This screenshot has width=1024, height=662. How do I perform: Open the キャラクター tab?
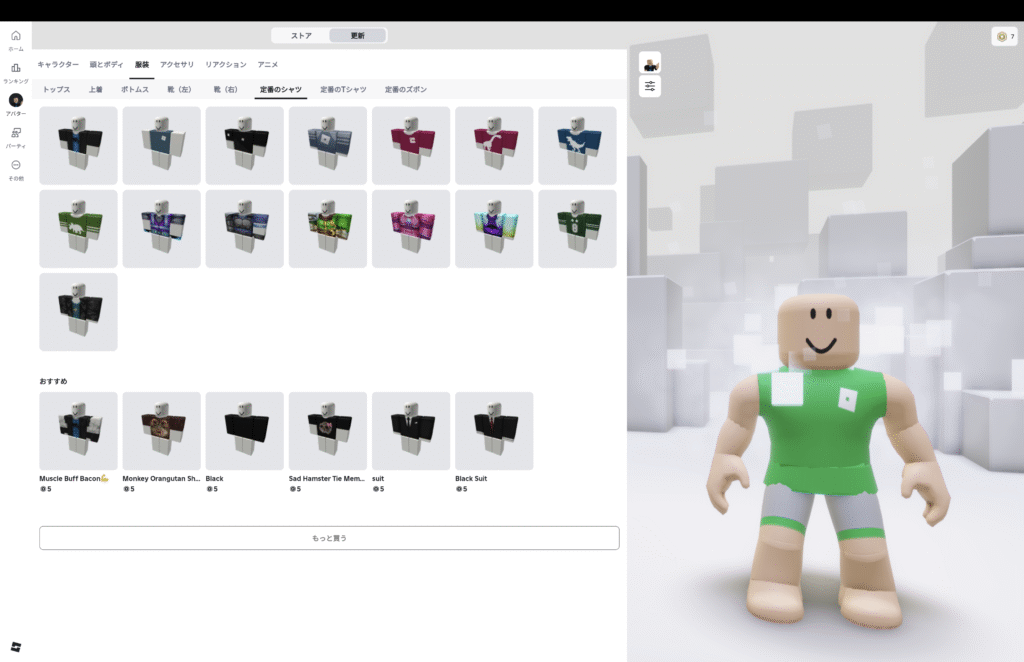58,64
